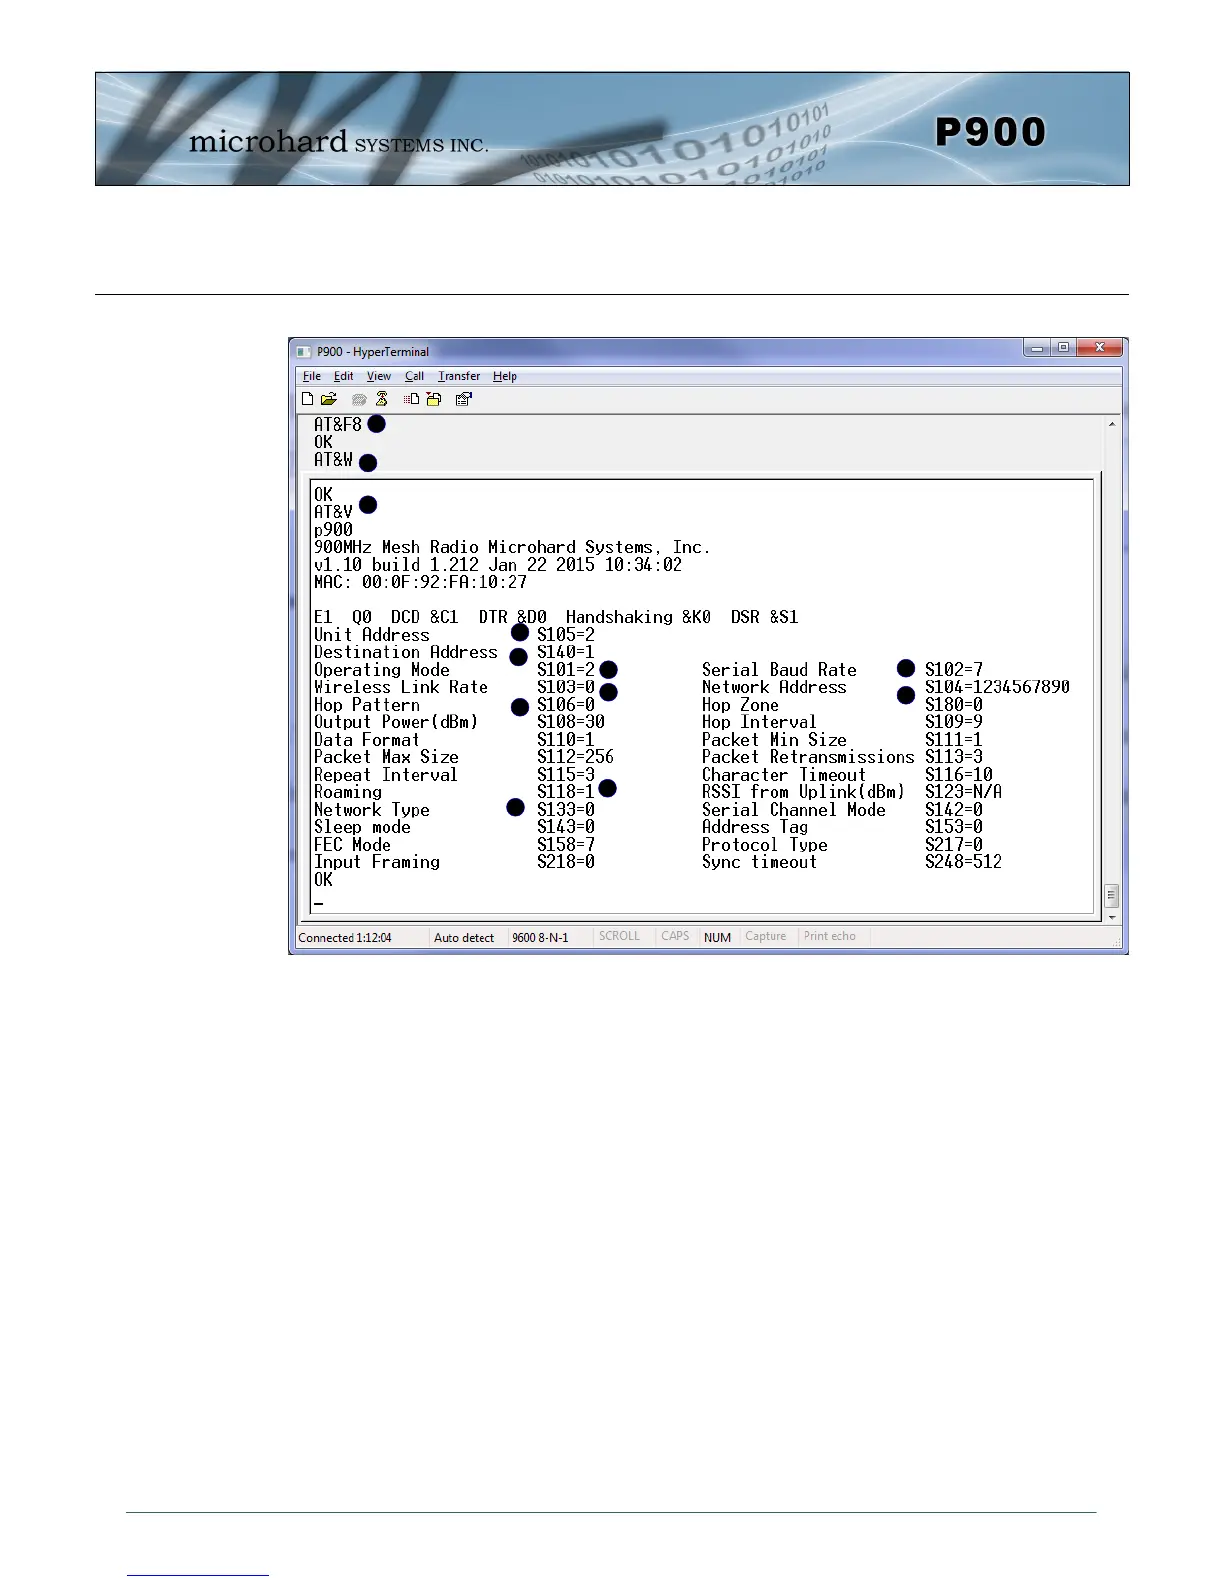Click the 'Data Format' label
The height and width of the screenshot is (1584, 1224).
(x=367, y=740)
